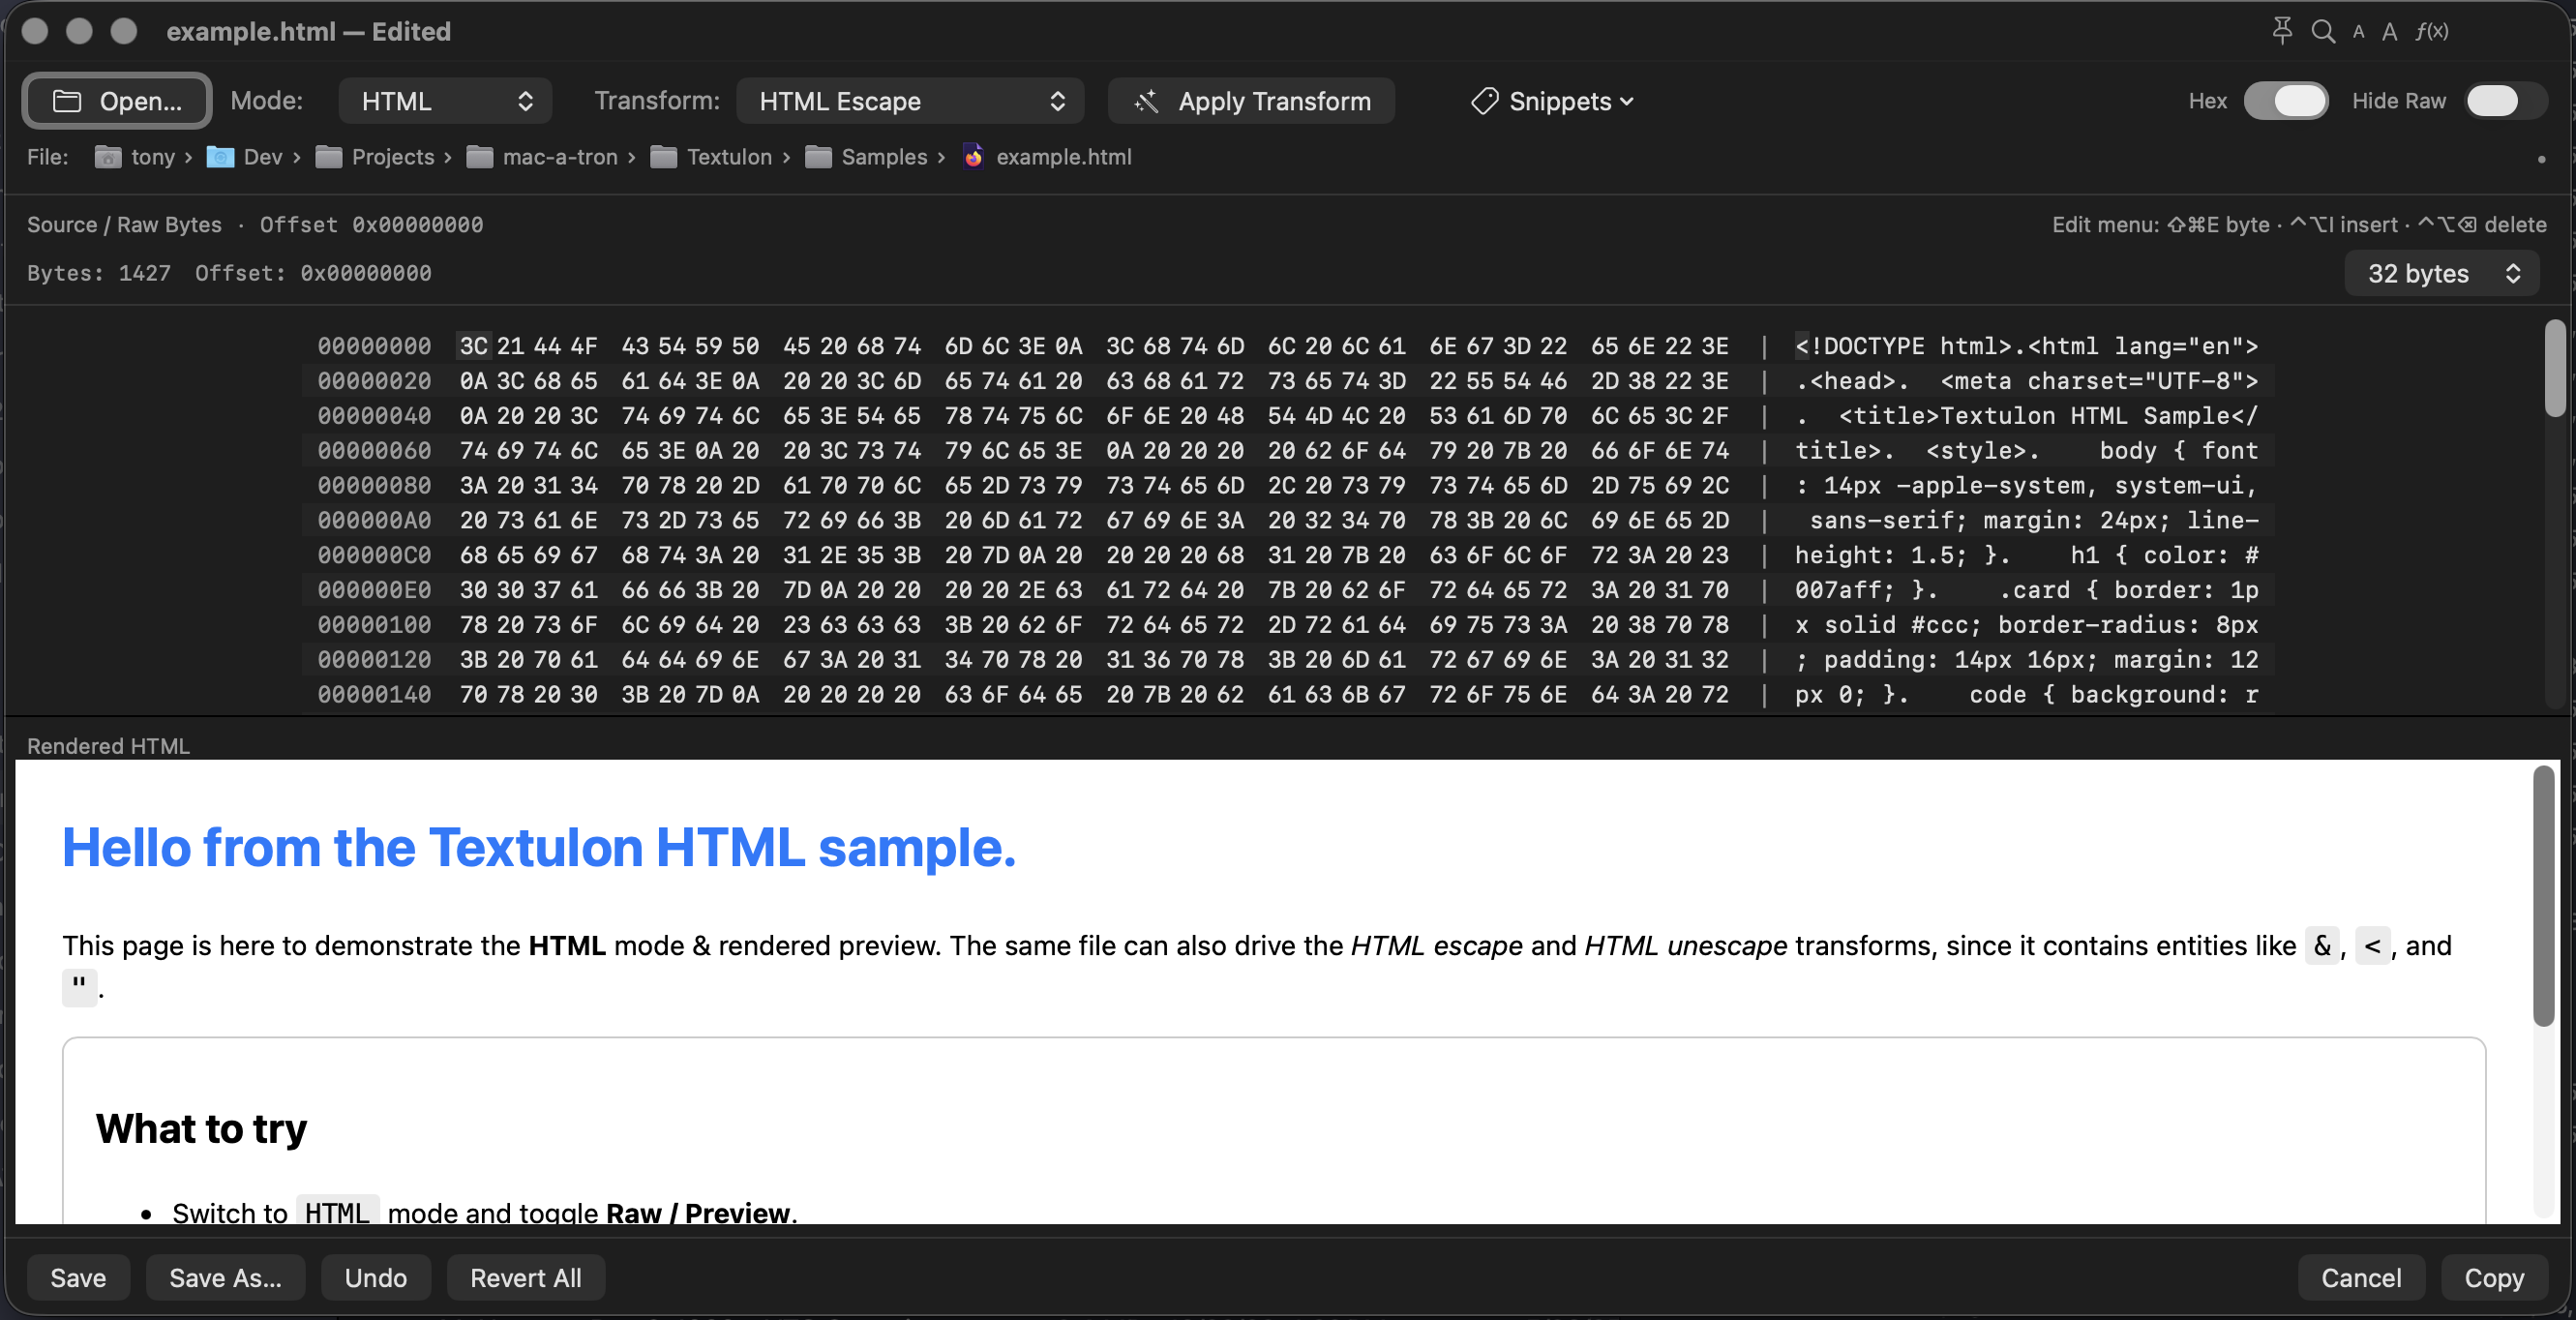This screenshot has height=1320, width=2576.
Task: Click the mac-a-tron path segment label
Action: coord(560,157)
